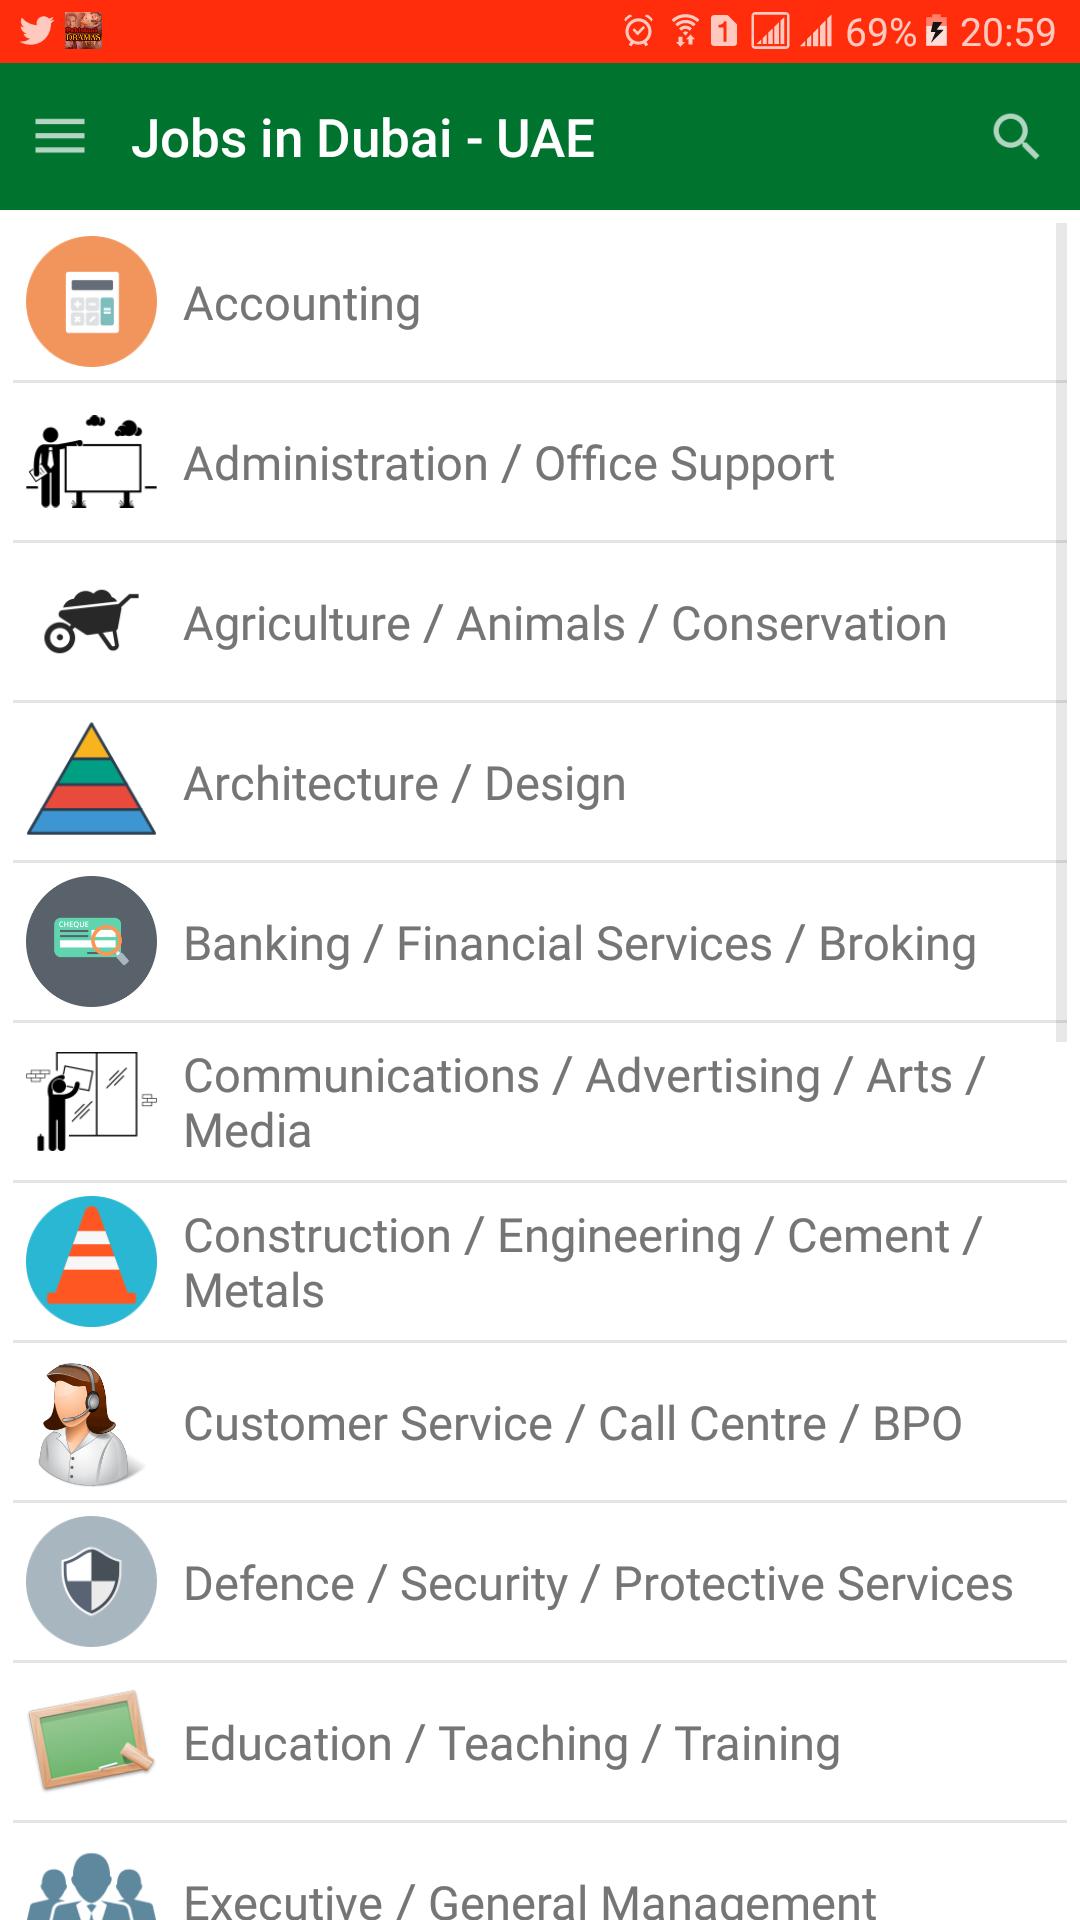Image resolution: width=1080 pixels, height=1920 pixels.
Task: Choose the Agriculture wheelbarrow icon
Action: (x=91, y=621)
